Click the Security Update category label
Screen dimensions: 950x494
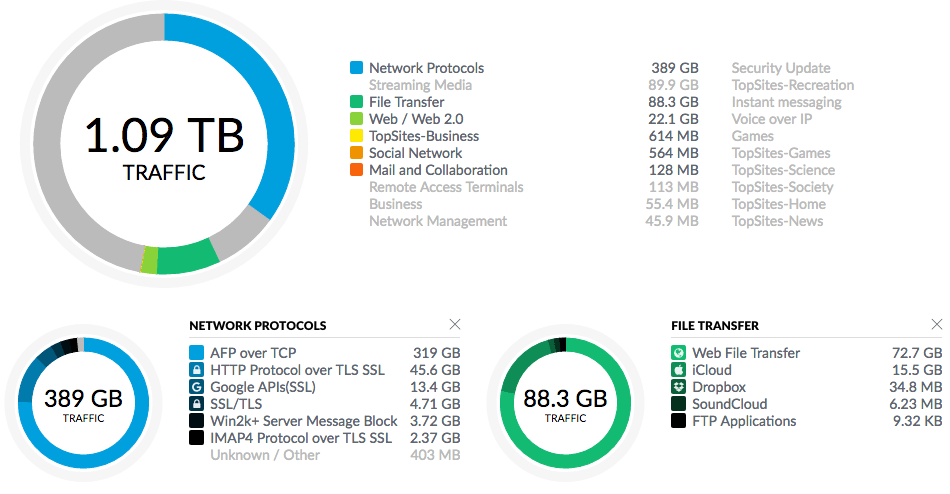tap(780, 68)
